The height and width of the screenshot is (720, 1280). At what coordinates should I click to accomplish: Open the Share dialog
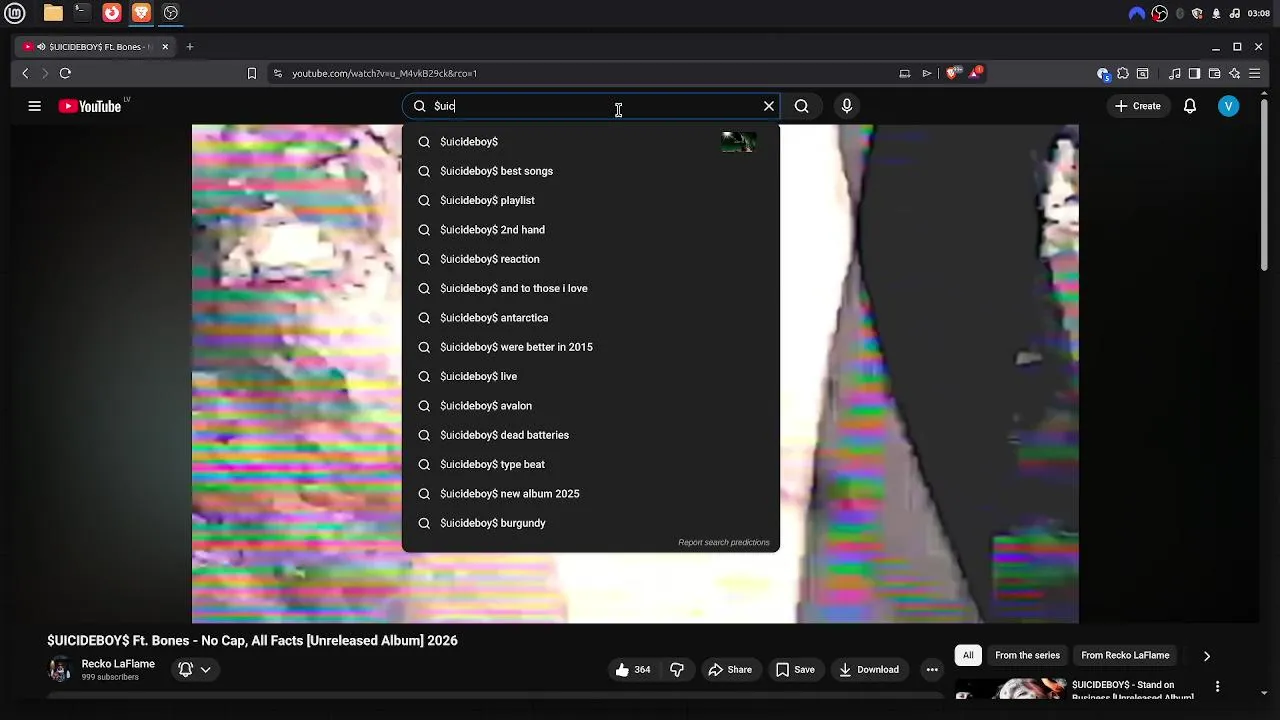point(730,670)
